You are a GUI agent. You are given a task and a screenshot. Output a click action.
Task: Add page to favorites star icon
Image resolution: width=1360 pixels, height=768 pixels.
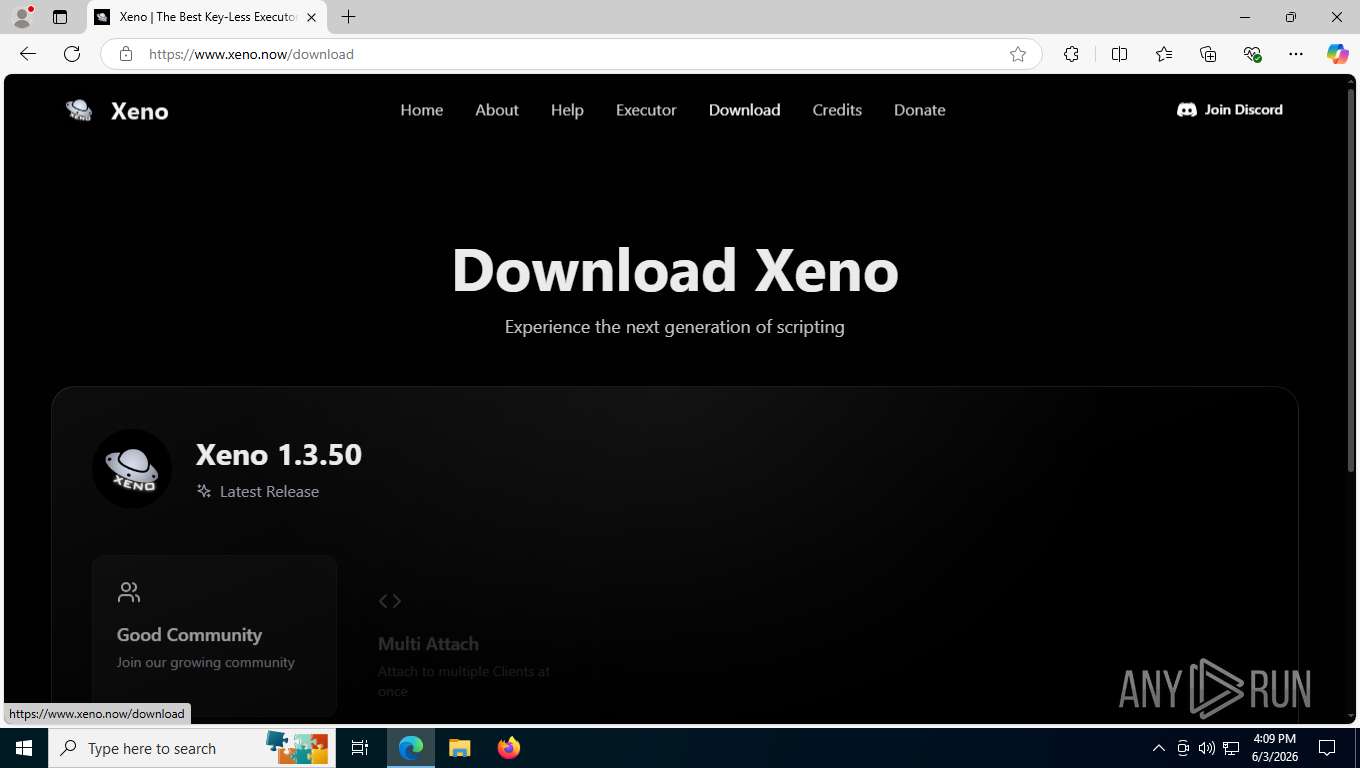pos(1018,54)
